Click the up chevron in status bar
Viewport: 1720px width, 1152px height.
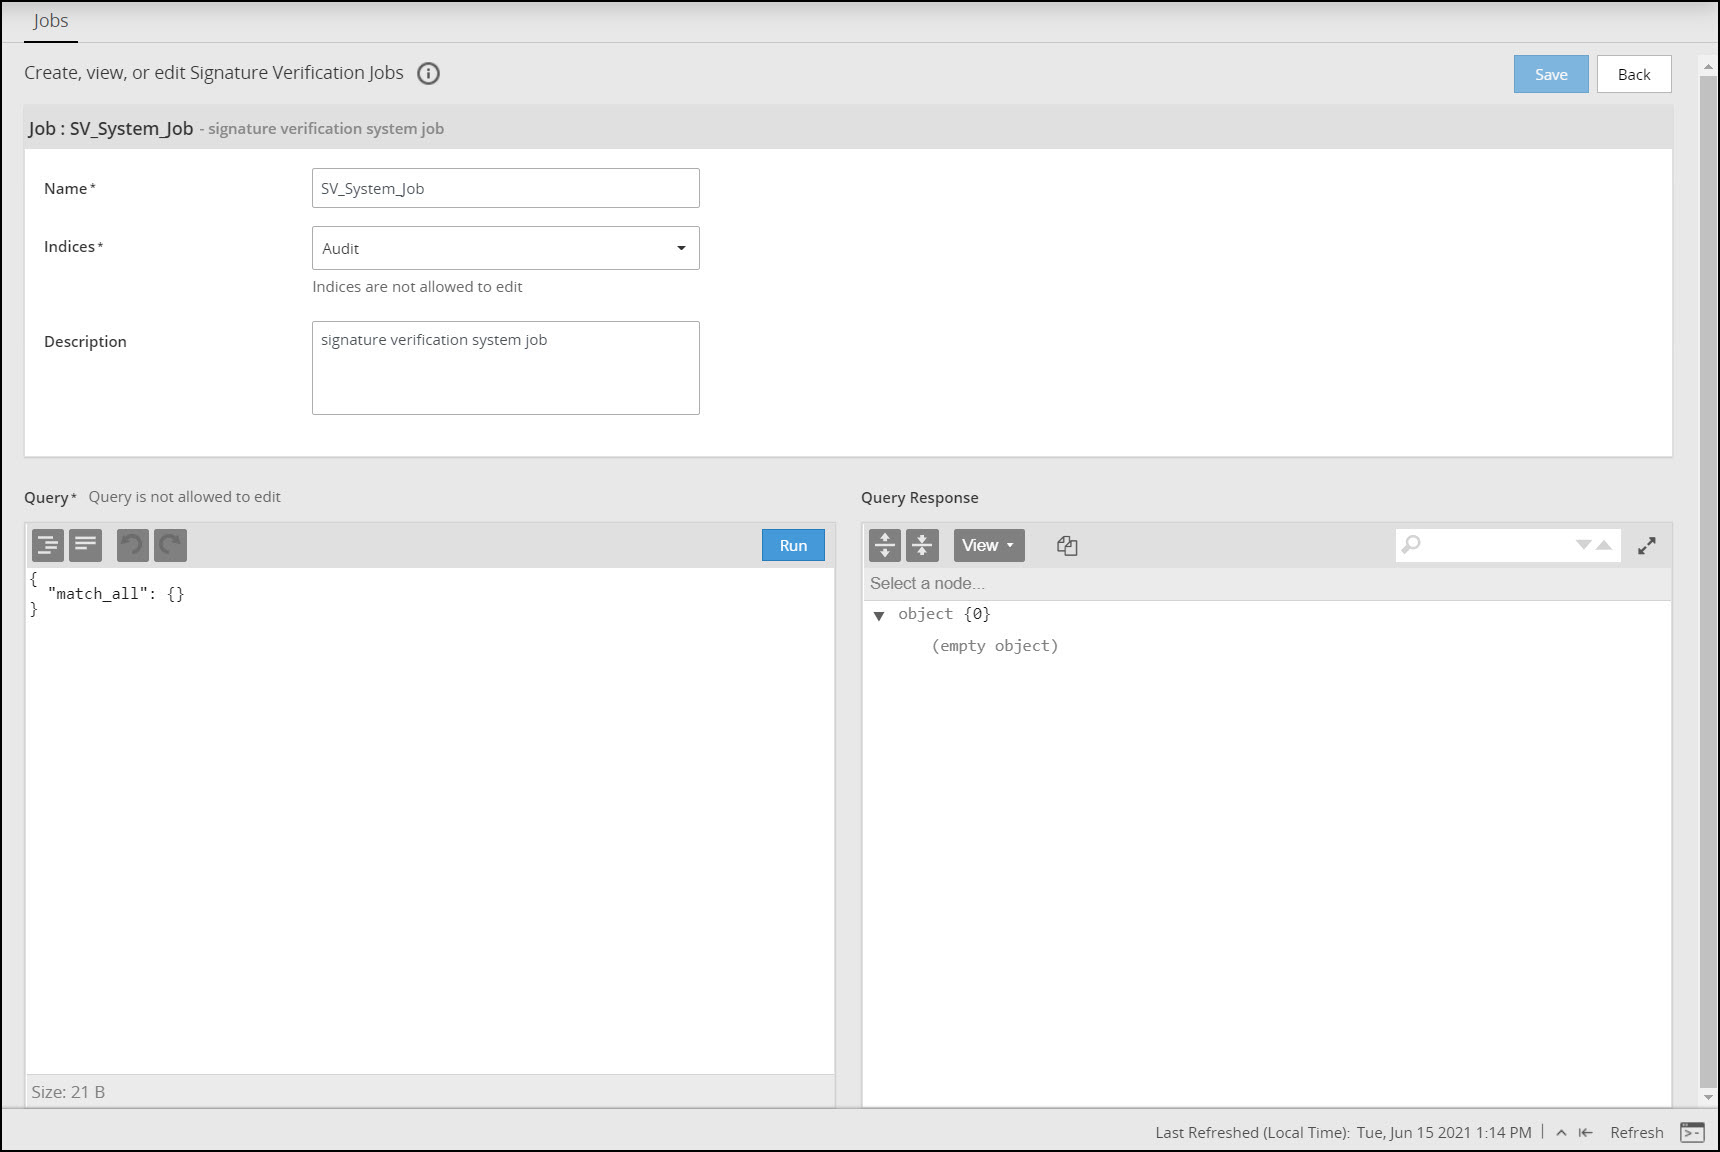point(1561,1132)
